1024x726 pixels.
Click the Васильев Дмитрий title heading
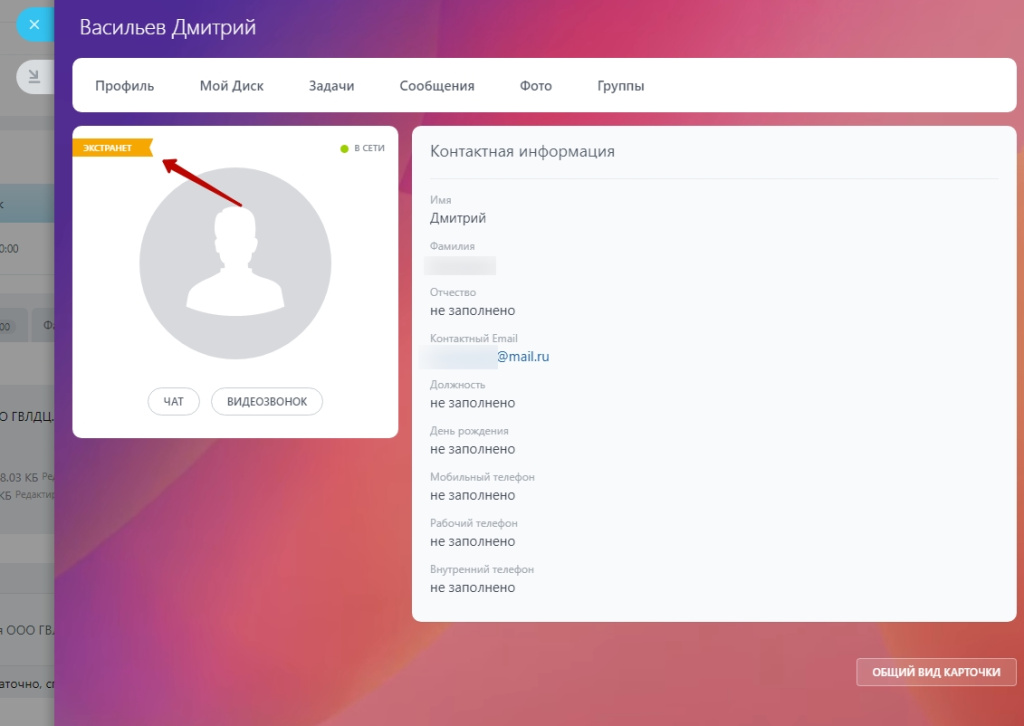pyautogui.click(x=168, y=27)
